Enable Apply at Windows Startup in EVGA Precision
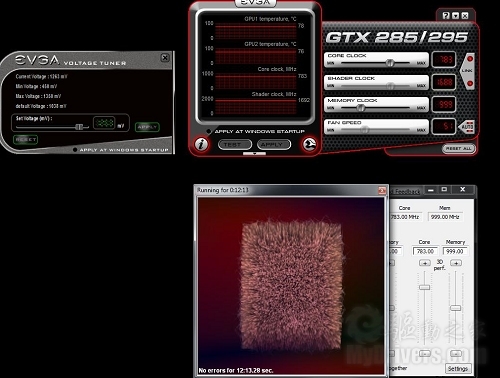This screenshot has width=500, height=378. (x=209, y=131)
